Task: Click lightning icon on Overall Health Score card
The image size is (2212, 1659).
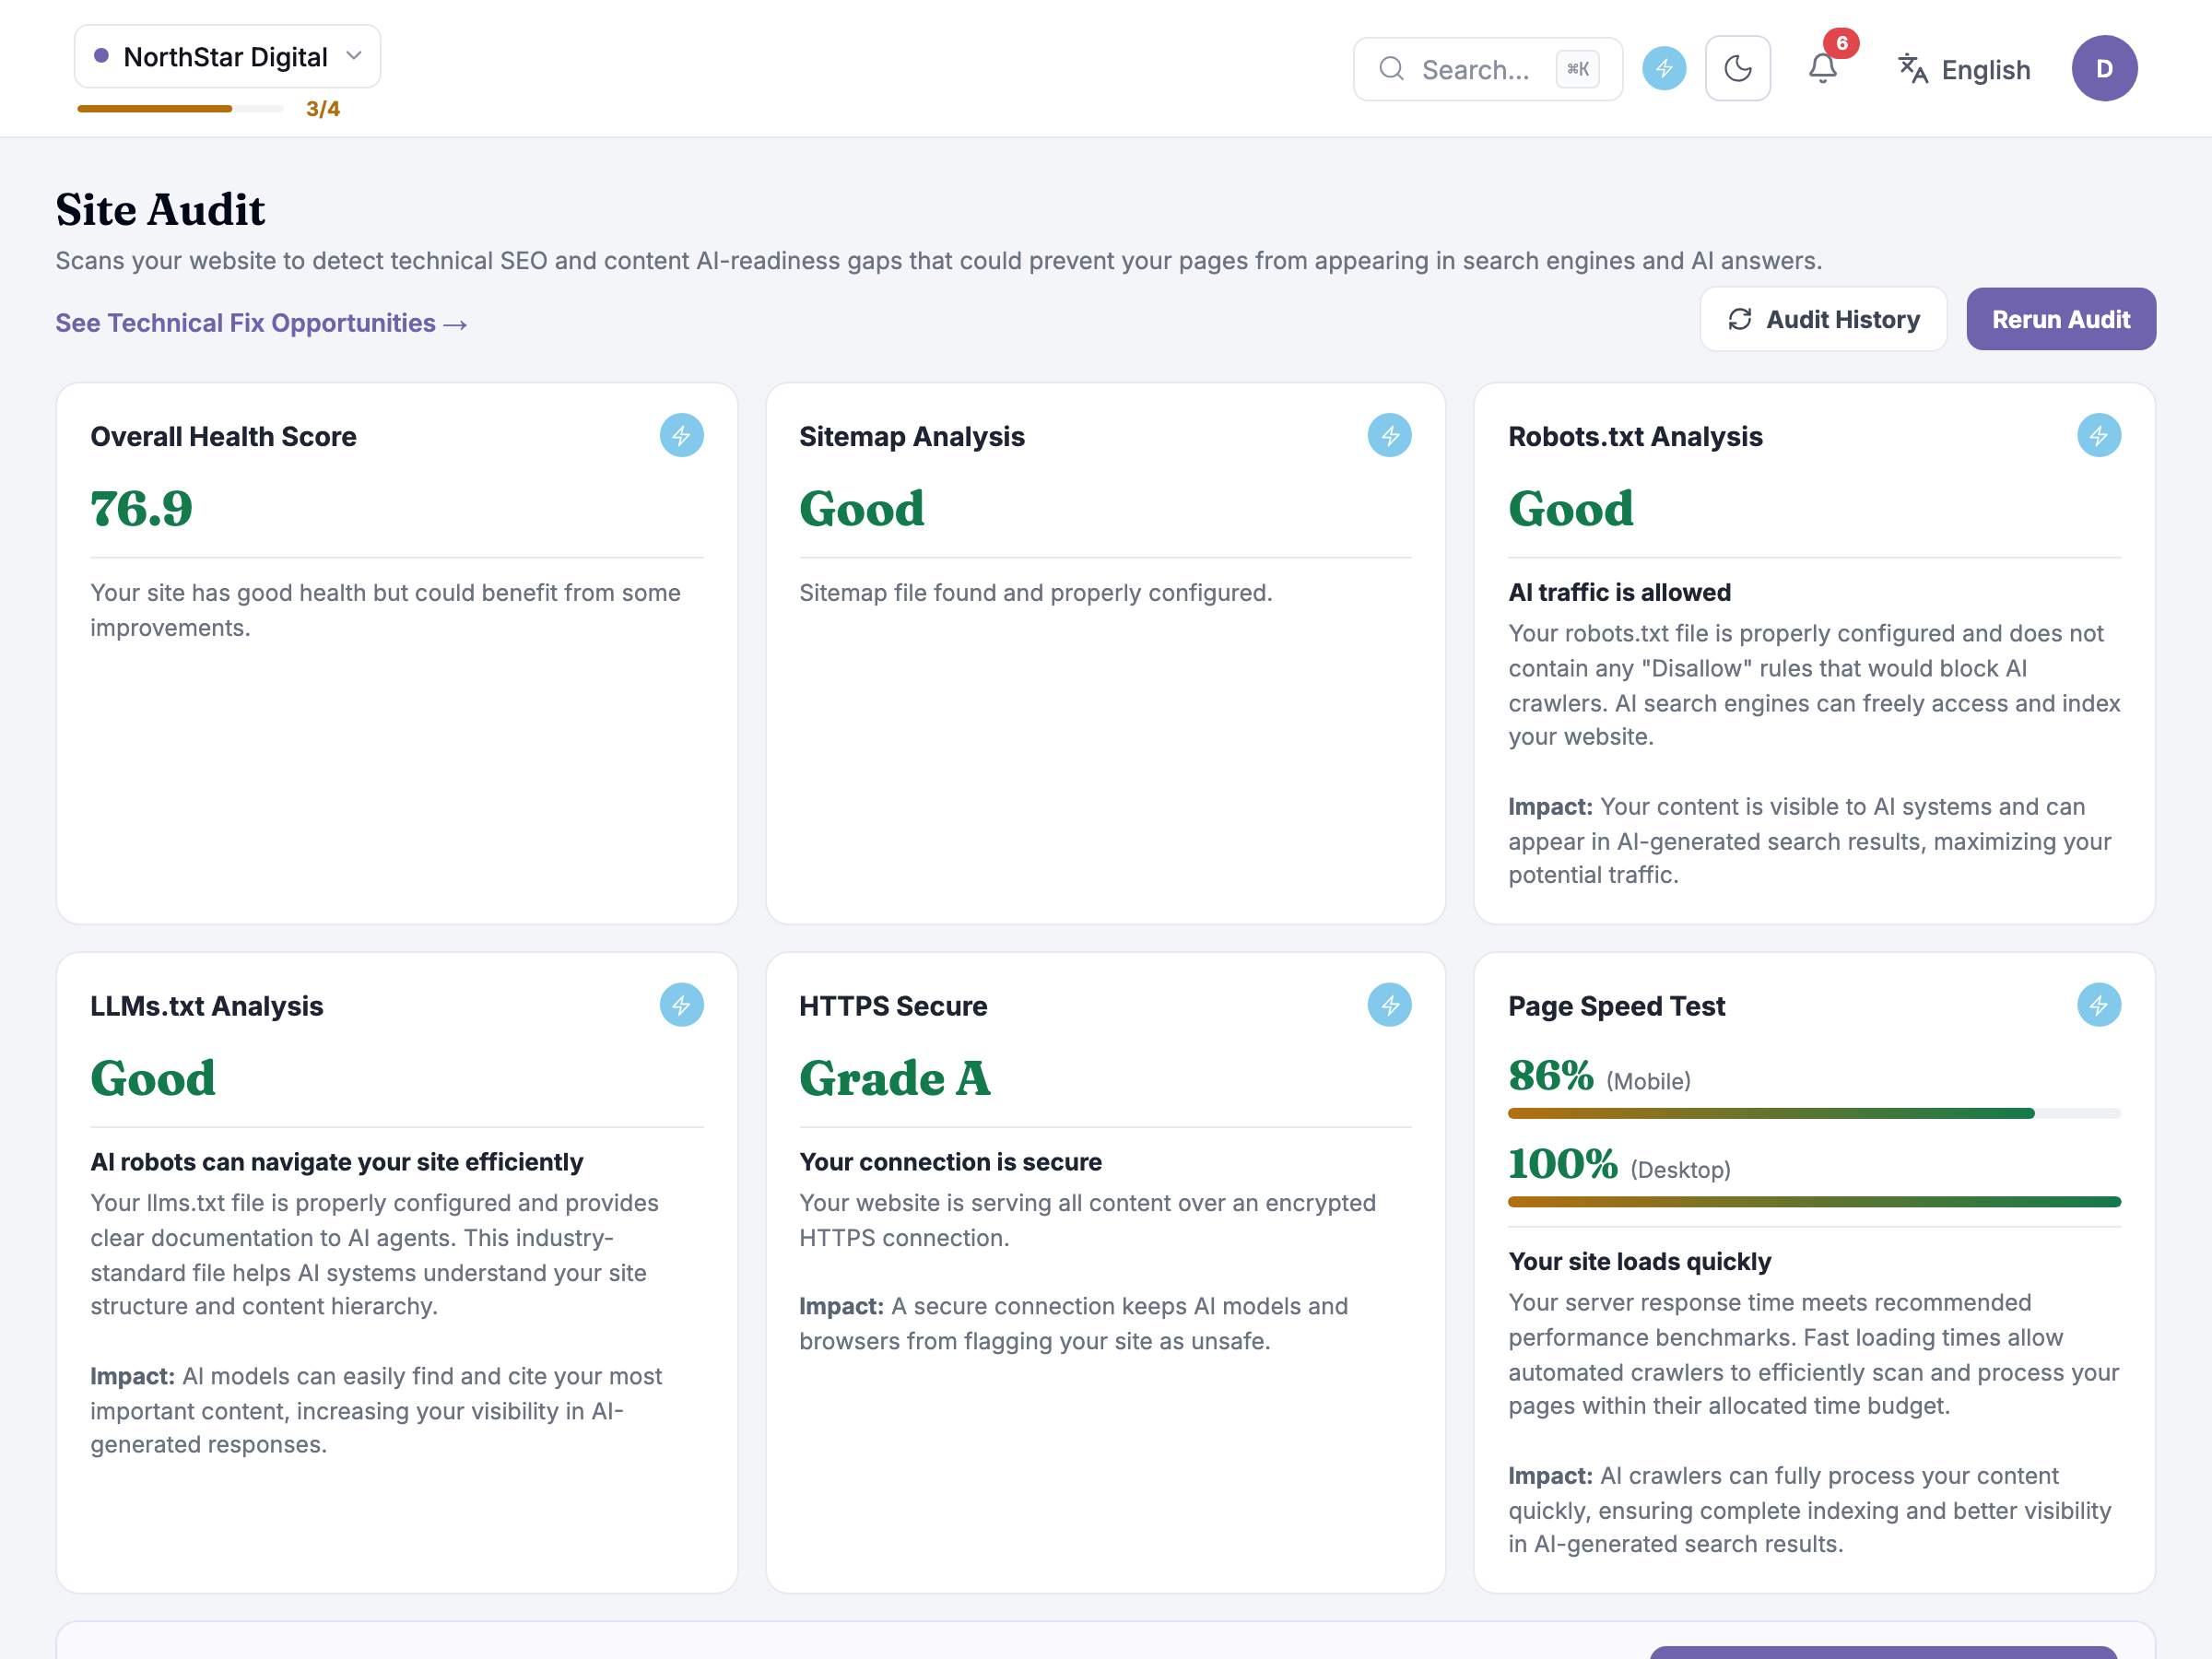Action: point(681,436)
